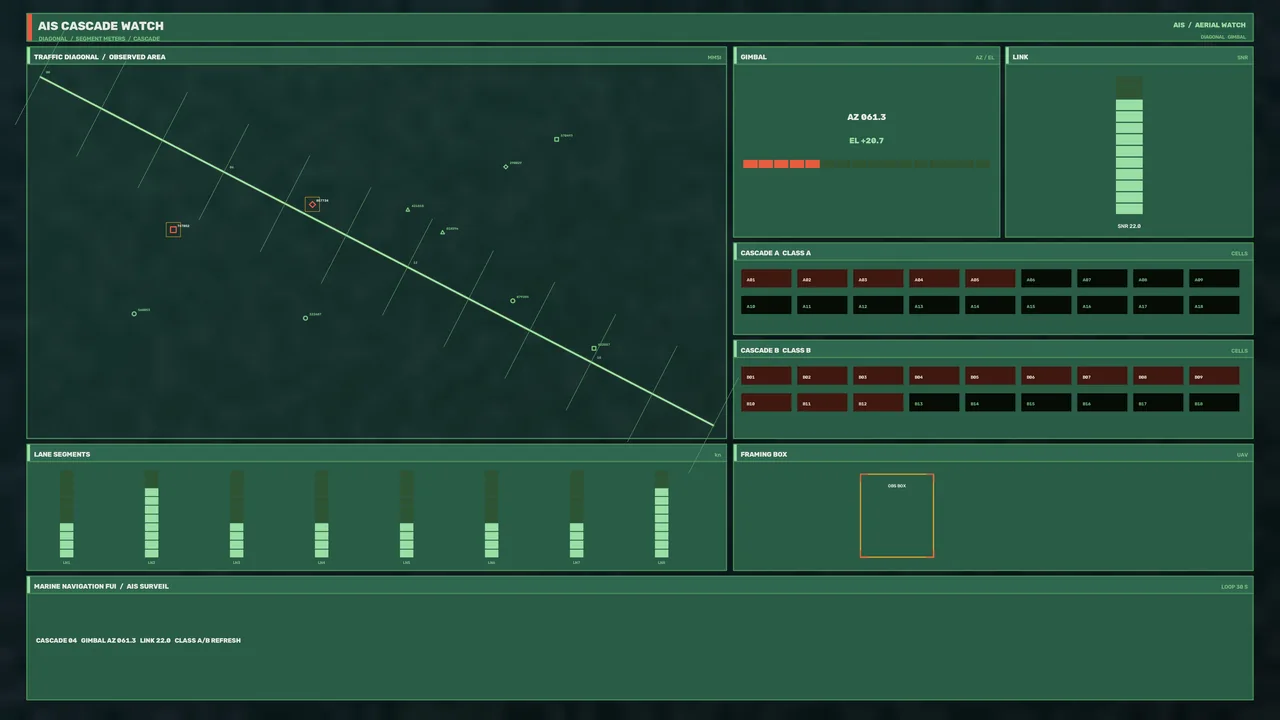Select cascade cell A12
This screenshot has height=720, width=1280.
click(878, 306)
